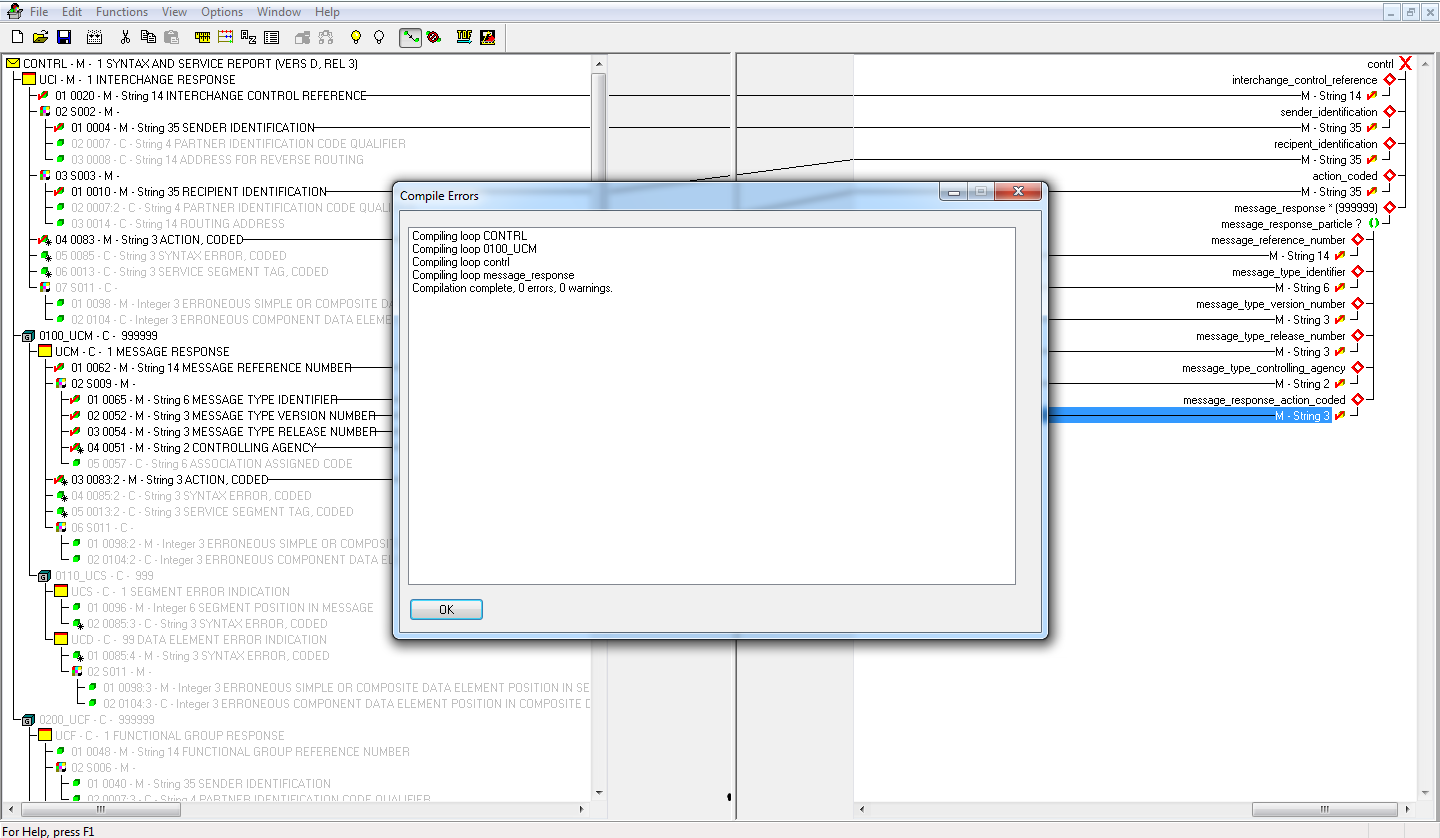Click the Open file toolbar icon
This screenshot has height=838, width=1440.
[x=40, y=37]
